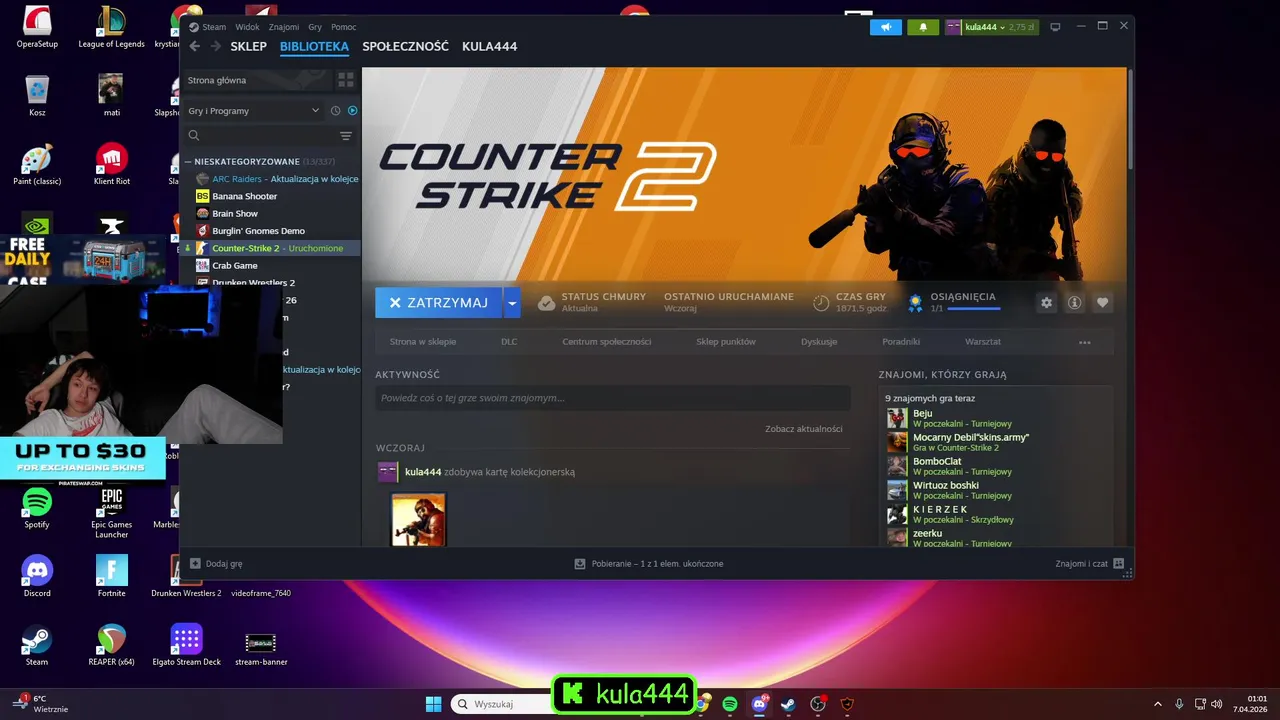Open the blue announcements megaphone button
1280x720 pixels.
pos(885,27)
